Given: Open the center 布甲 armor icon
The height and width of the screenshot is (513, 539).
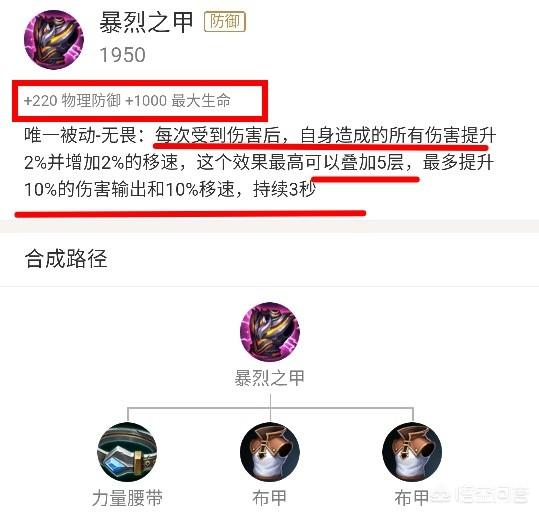Looking at the screenshot, I should [x=270, y=452].
